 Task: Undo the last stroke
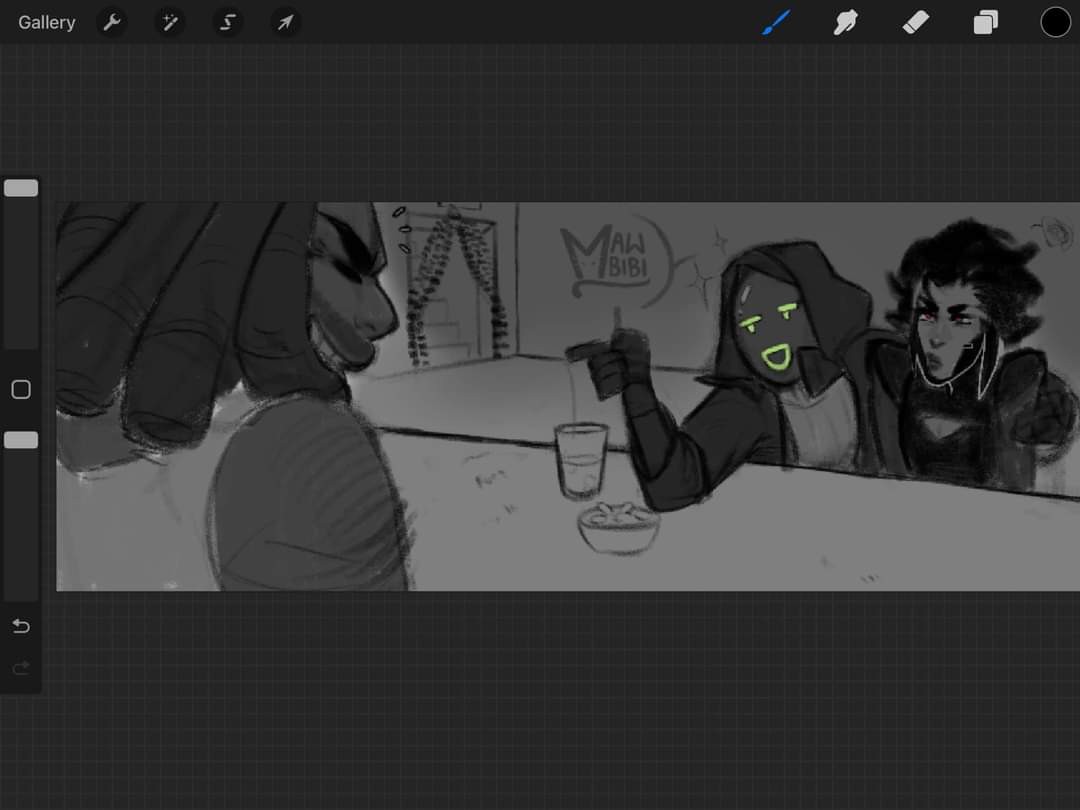click(x=21, y=625)
